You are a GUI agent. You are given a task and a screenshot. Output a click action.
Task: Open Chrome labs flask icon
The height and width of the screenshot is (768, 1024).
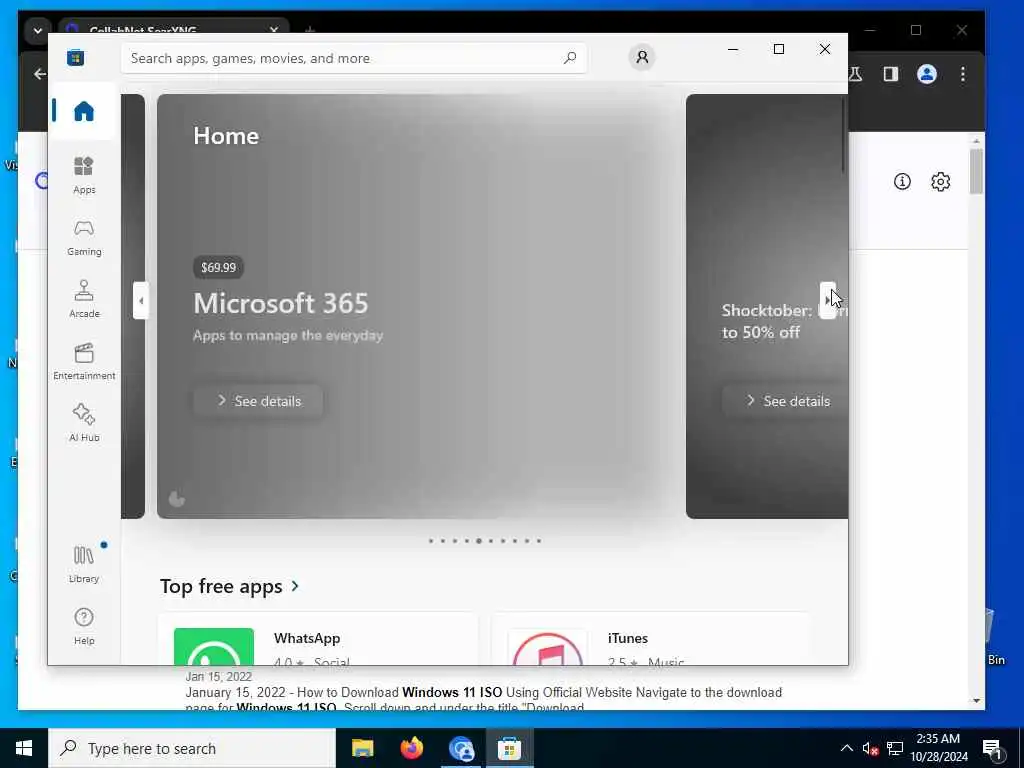point(856,74)
